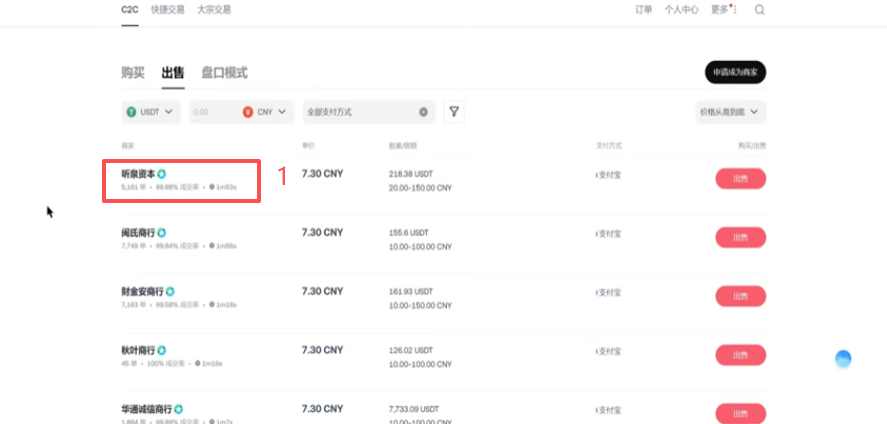Switch to the 购买 tab
The width and height of the screenshot is (887, 424).
tap(133, 73)
